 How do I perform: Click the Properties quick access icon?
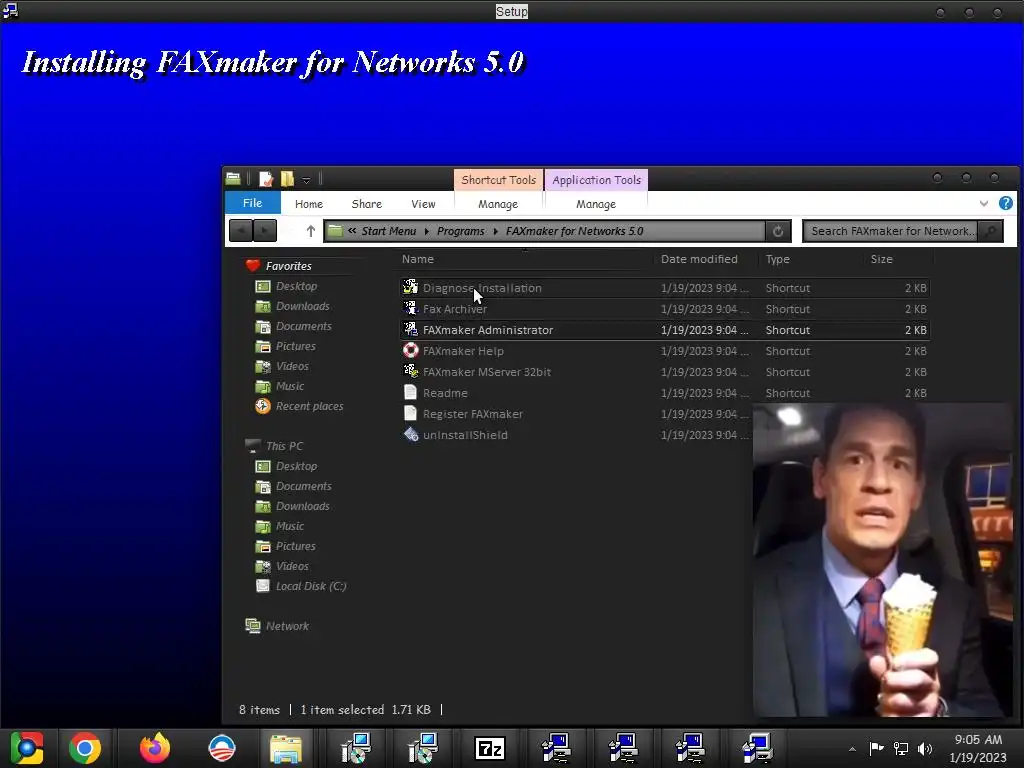(x=266, y=178)
